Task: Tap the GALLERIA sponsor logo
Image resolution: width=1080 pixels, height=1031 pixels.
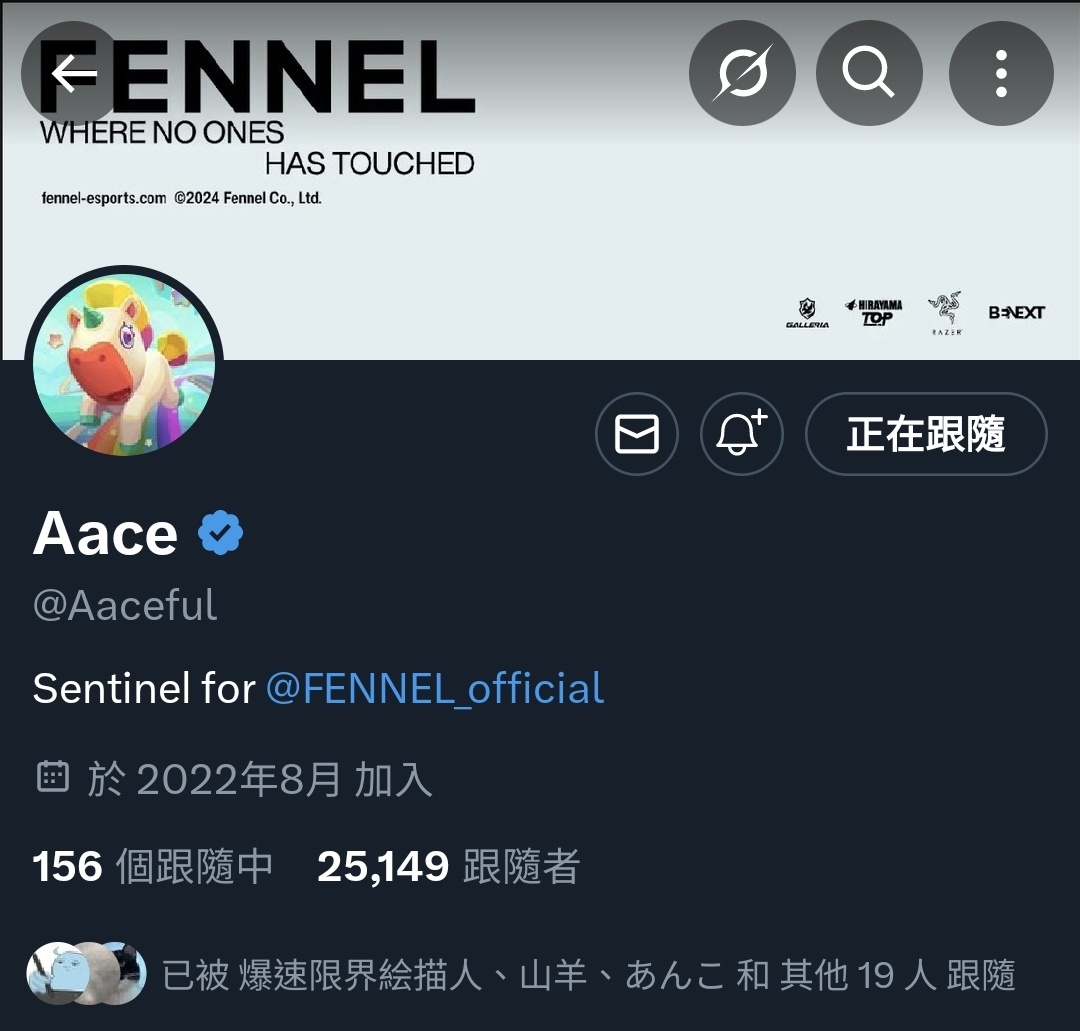Action: click(807, 313)
